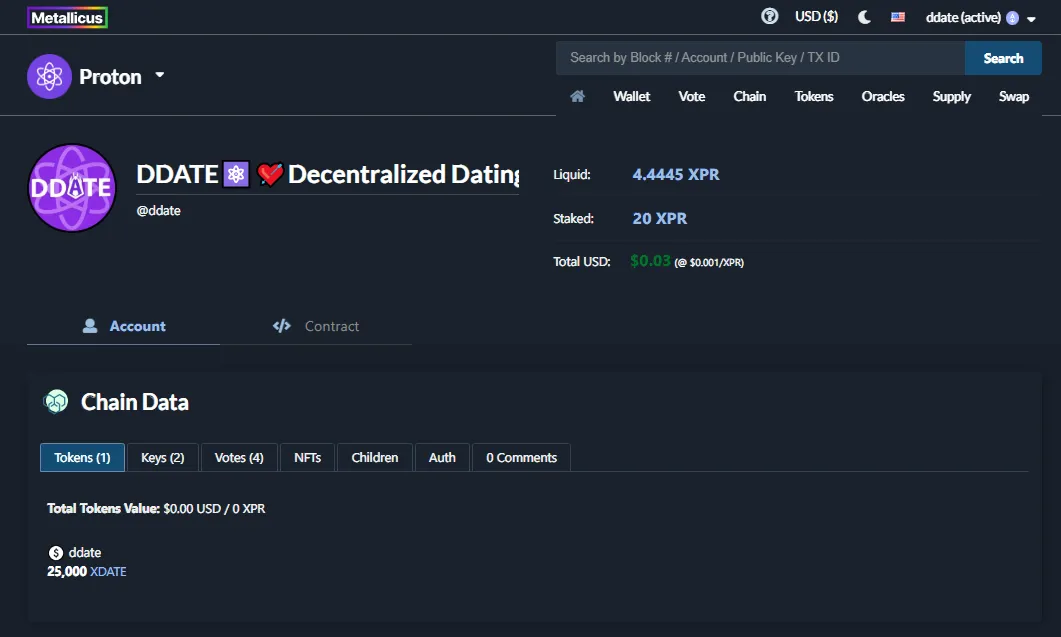Switch to the Contract tab
Screen dimensions: 1061x637
click(315, 326)
